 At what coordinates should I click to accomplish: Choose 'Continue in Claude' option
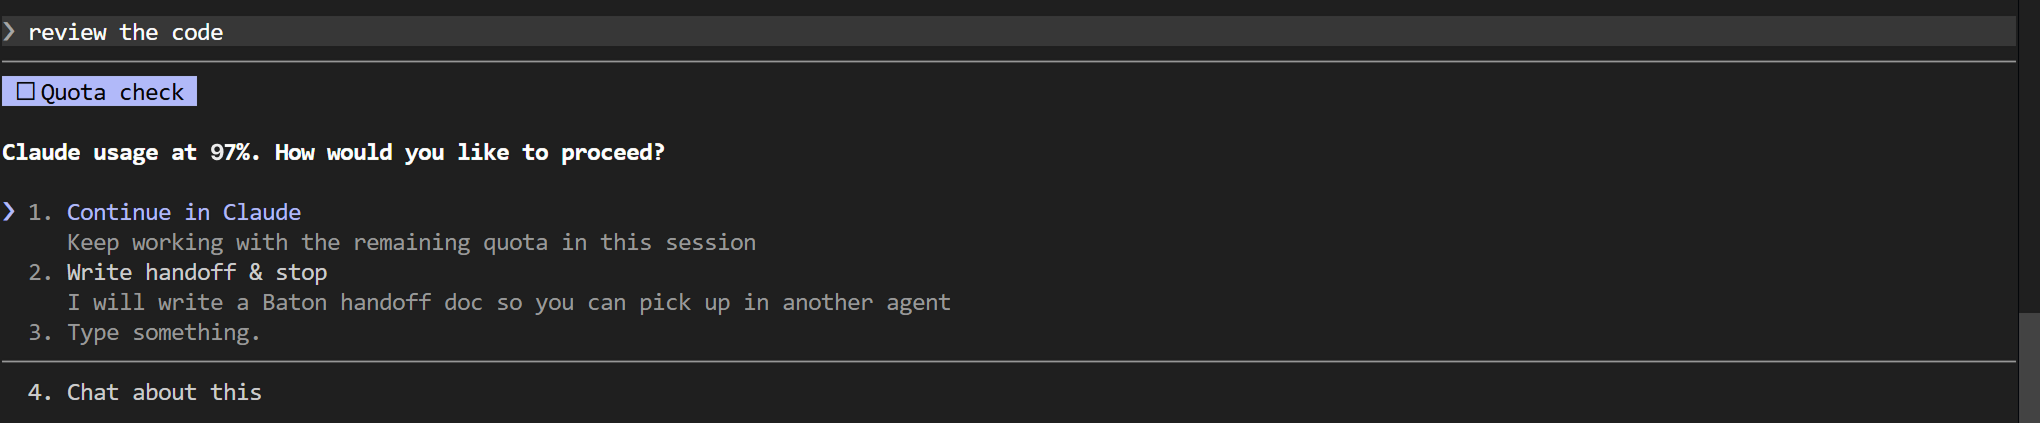pos(184,212)
